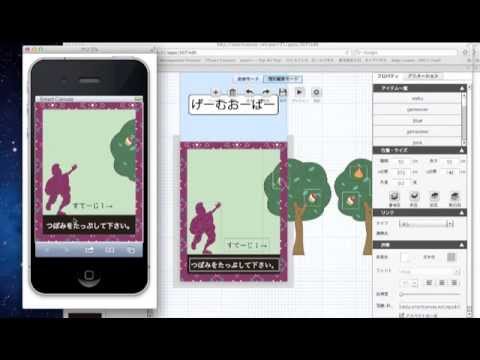
Task: Click the send-backward layer icon
Action: click(x=434, y=196)
